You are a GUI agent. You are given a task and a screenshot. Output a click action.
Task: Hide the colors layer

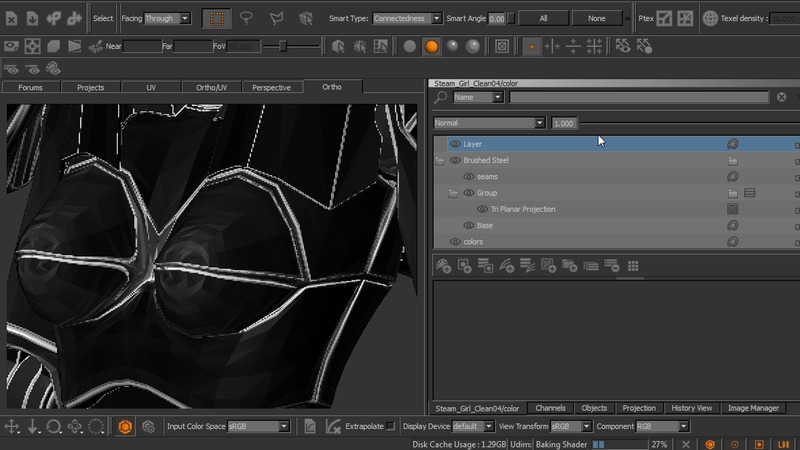[455, 242]
